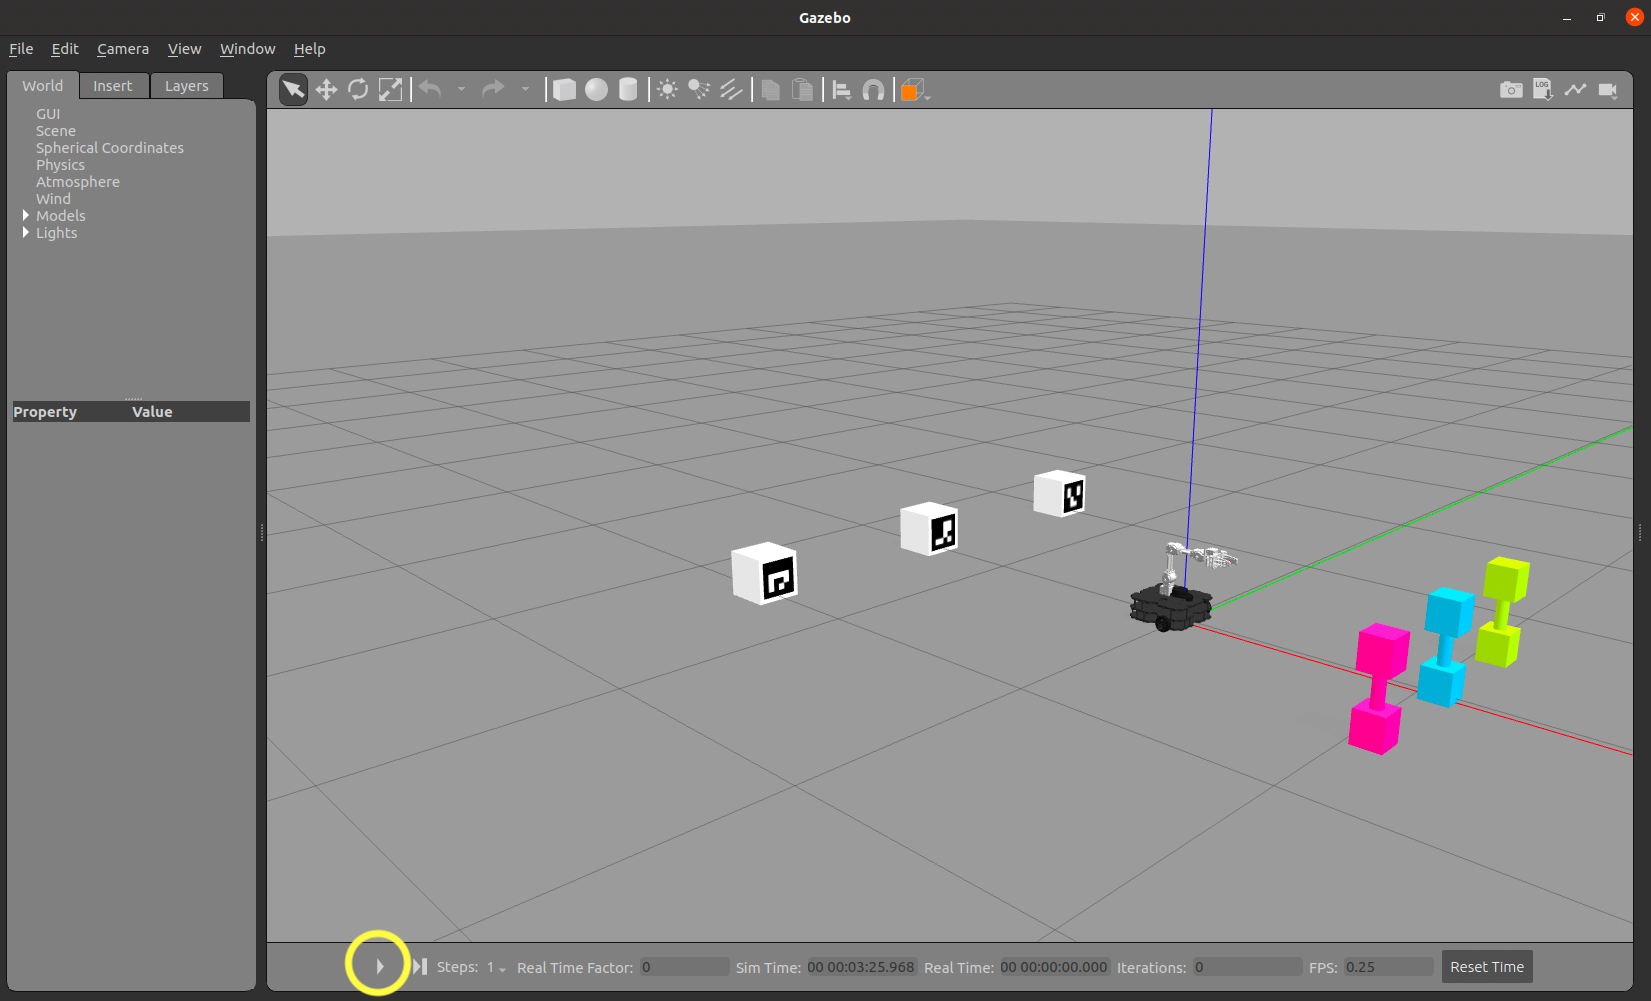Insert a box shape from toolbar

pos(564,90)
